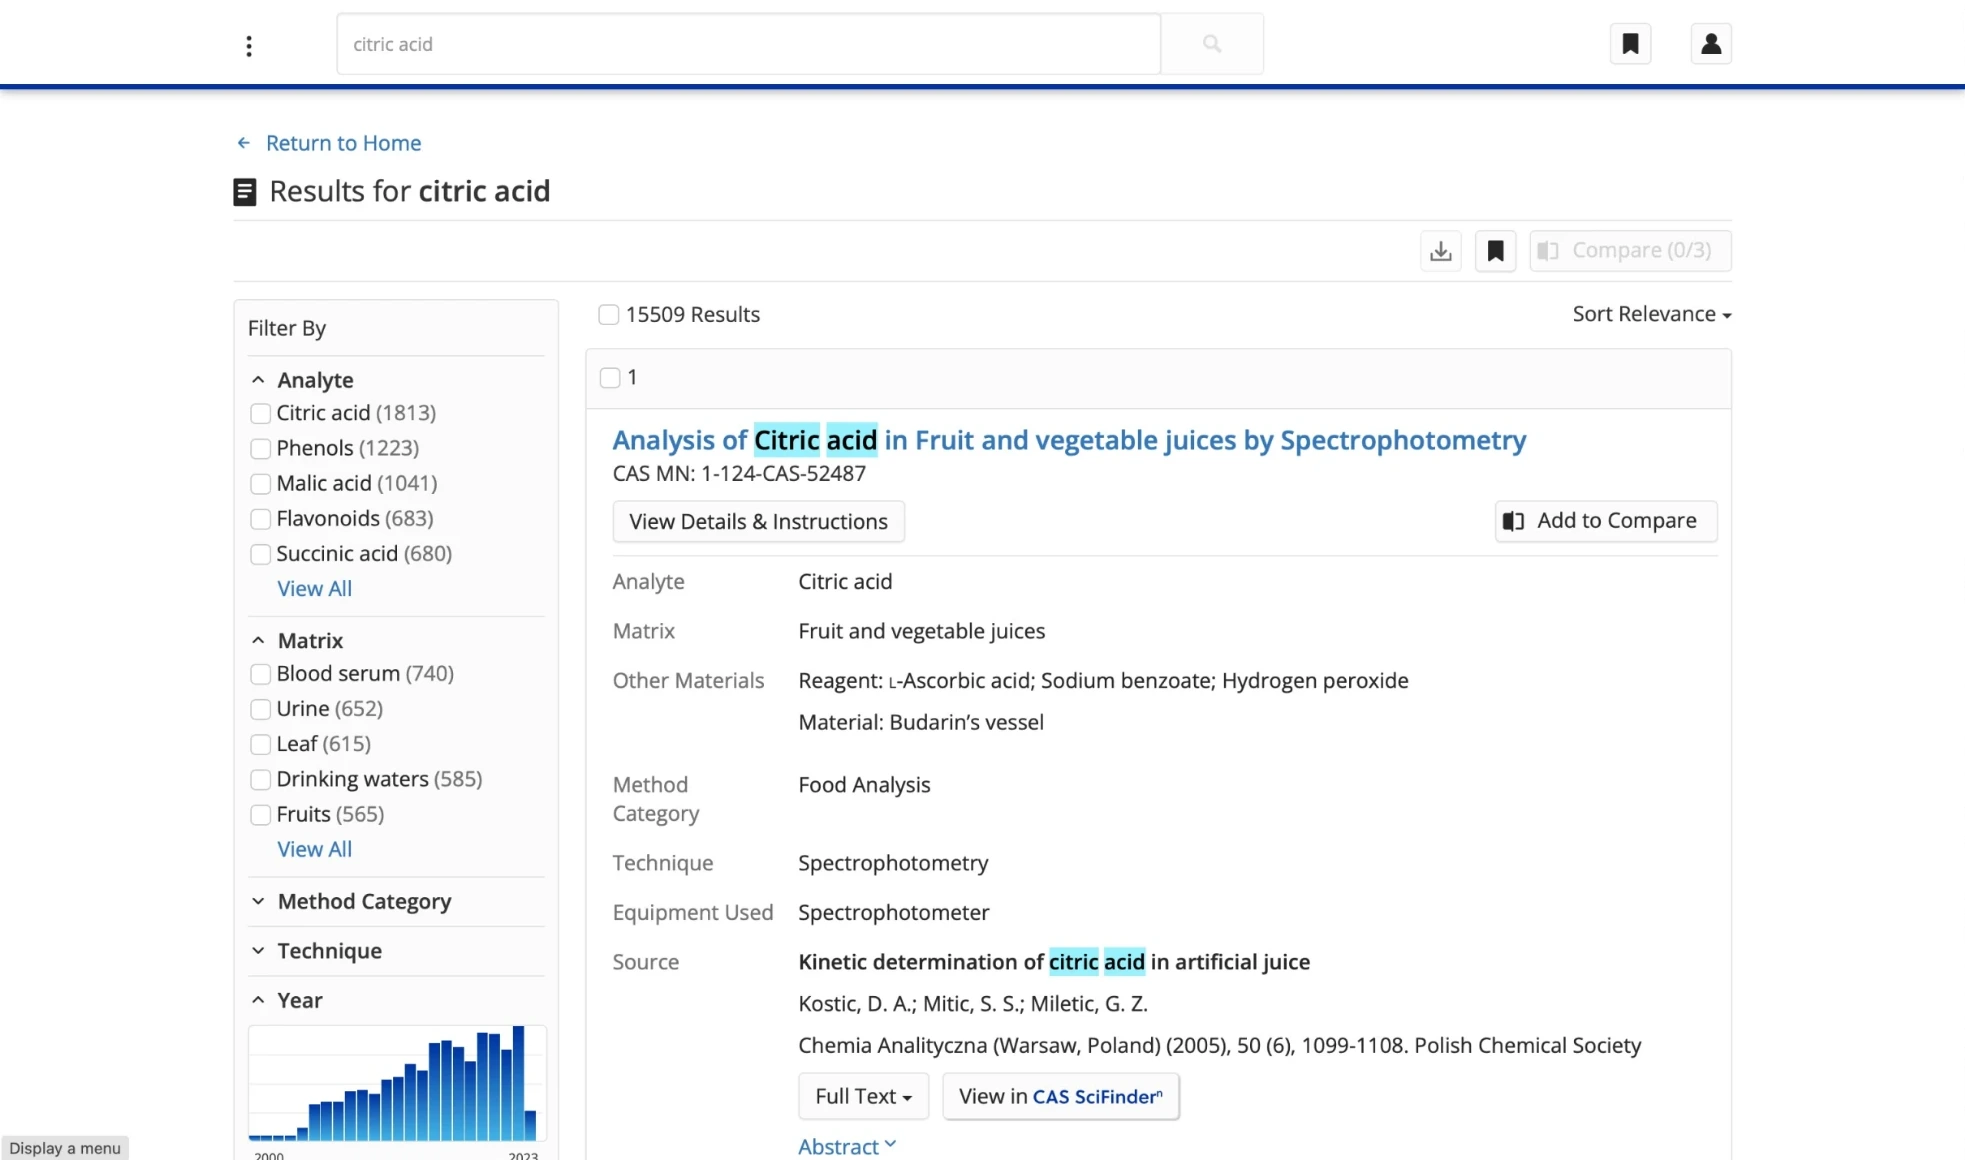Open the Full Text dropdown
The height and width of the screenshot is (1160, 1965).
click(x=863, y=1096)
